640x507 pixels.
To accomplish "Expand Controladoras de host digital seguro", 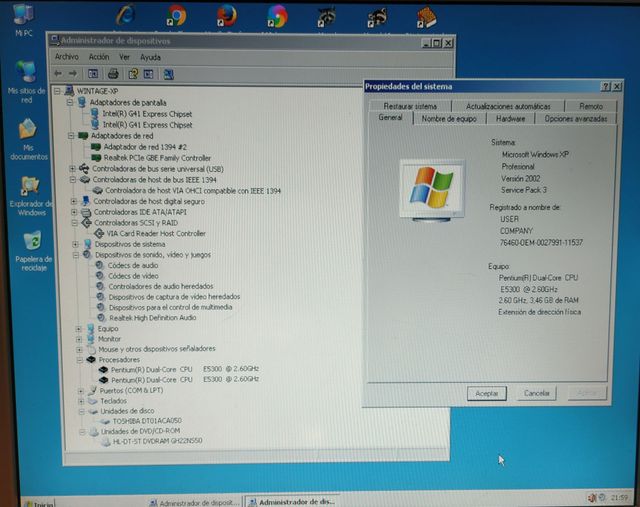I will click(x=73, y=201).
